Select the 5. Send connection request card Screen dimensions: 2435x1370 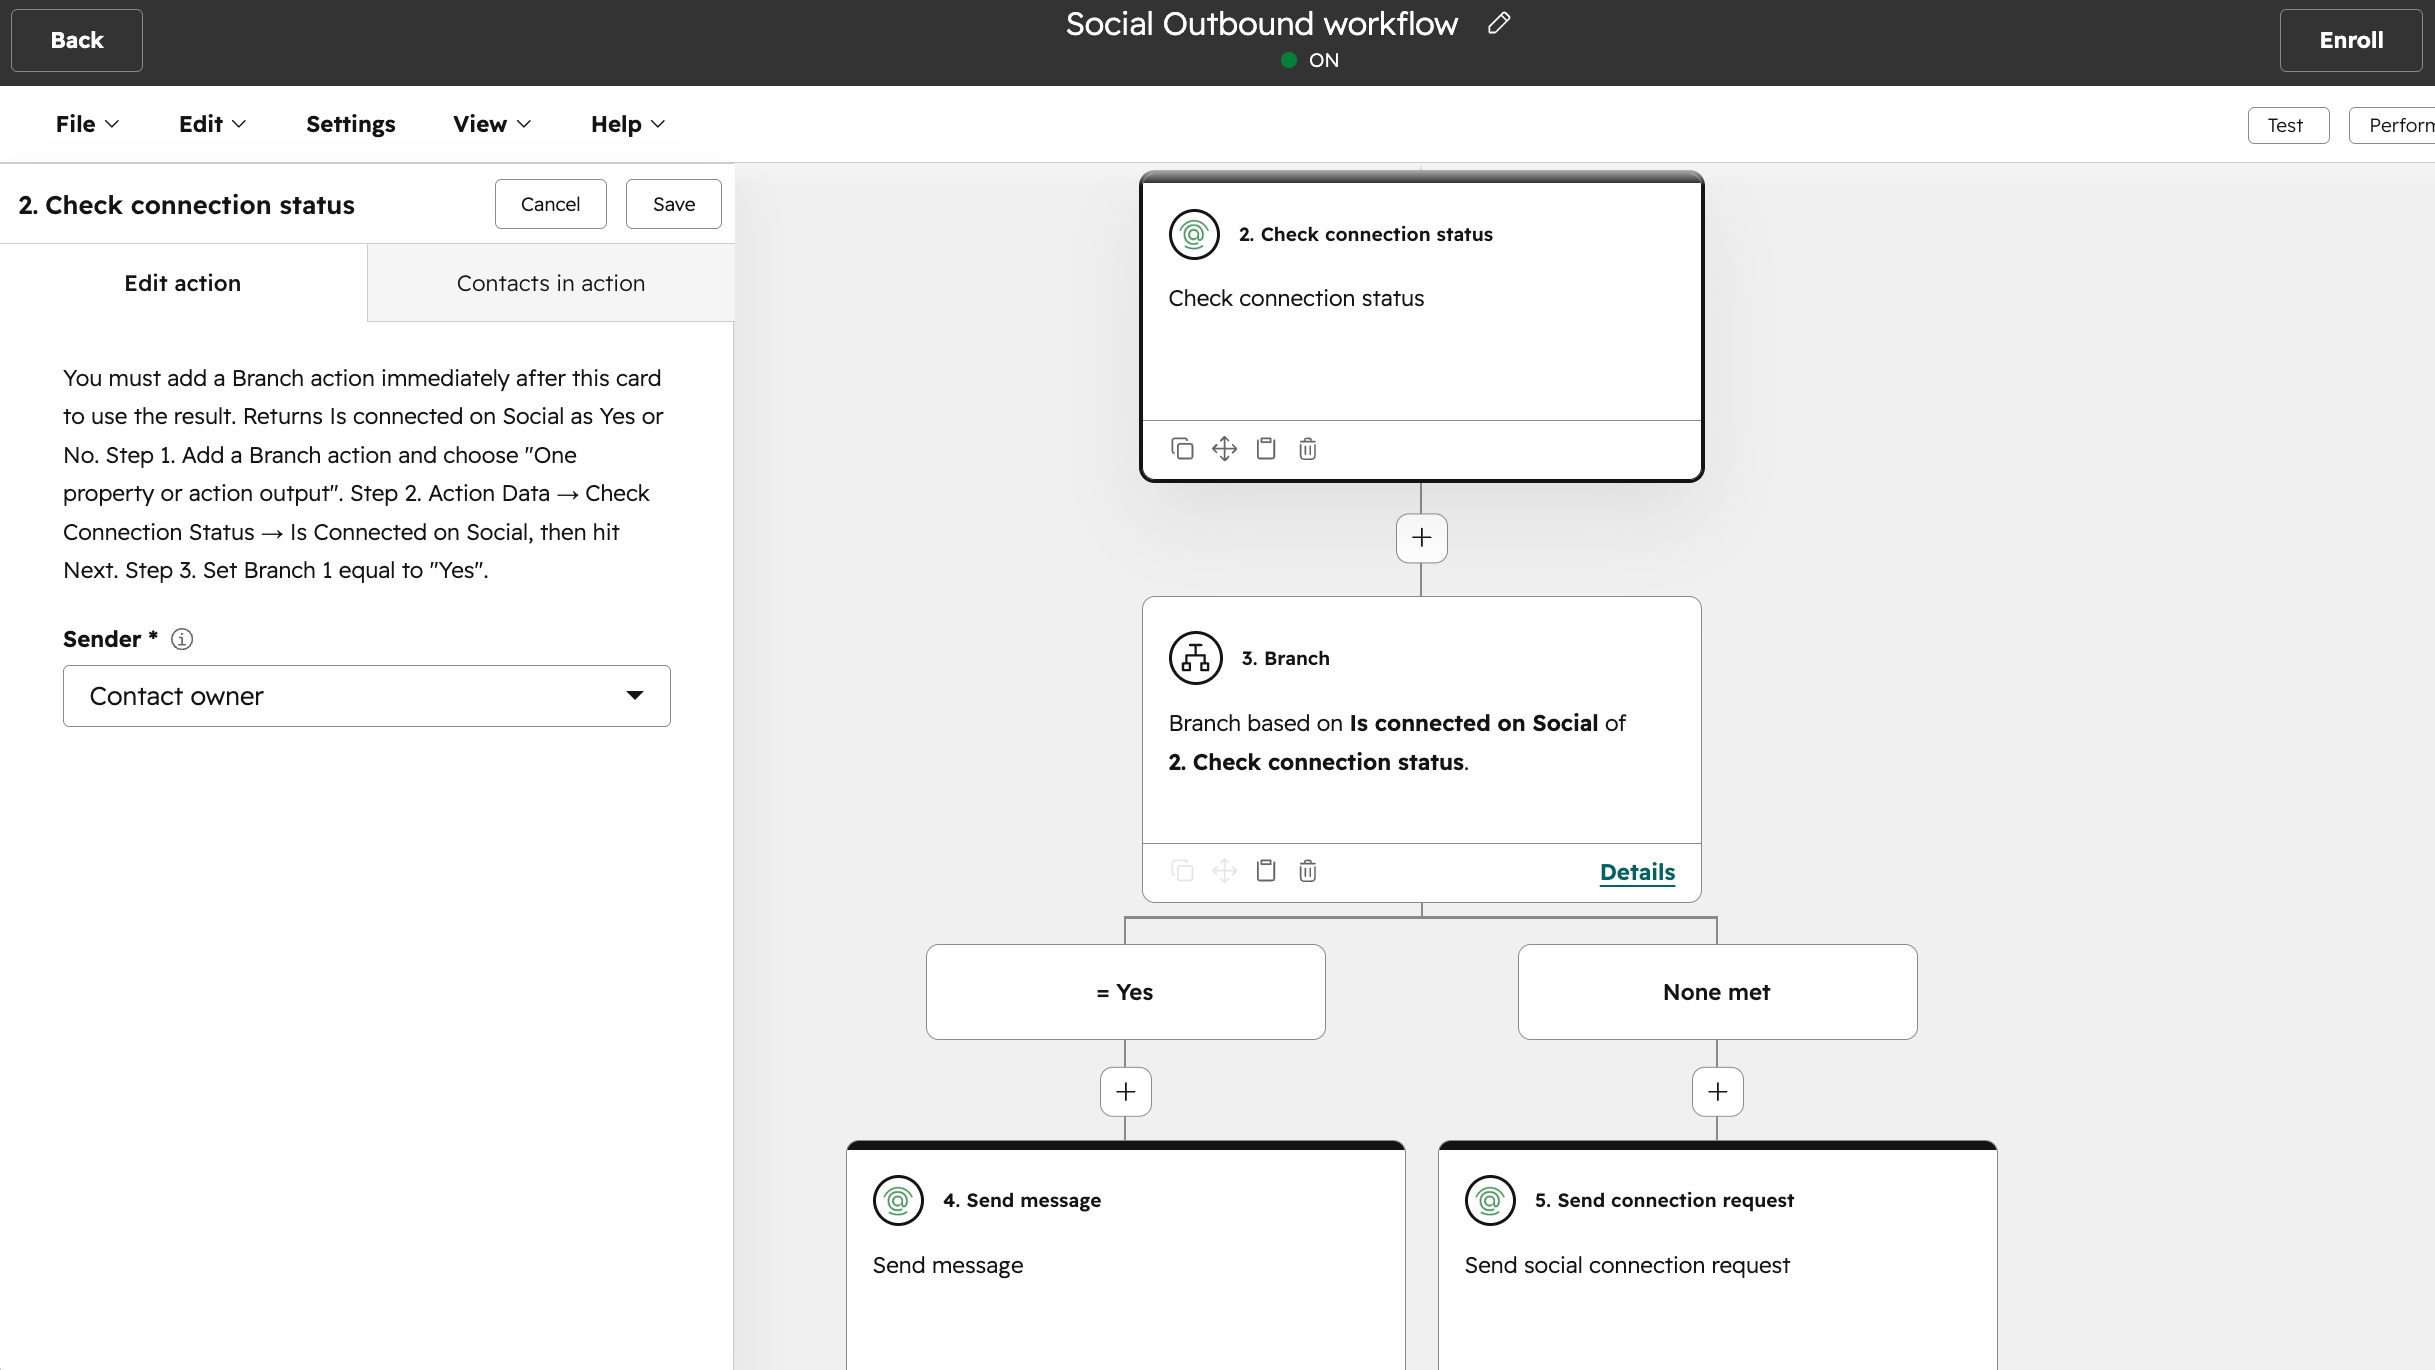click(x=1717, y=1255)
